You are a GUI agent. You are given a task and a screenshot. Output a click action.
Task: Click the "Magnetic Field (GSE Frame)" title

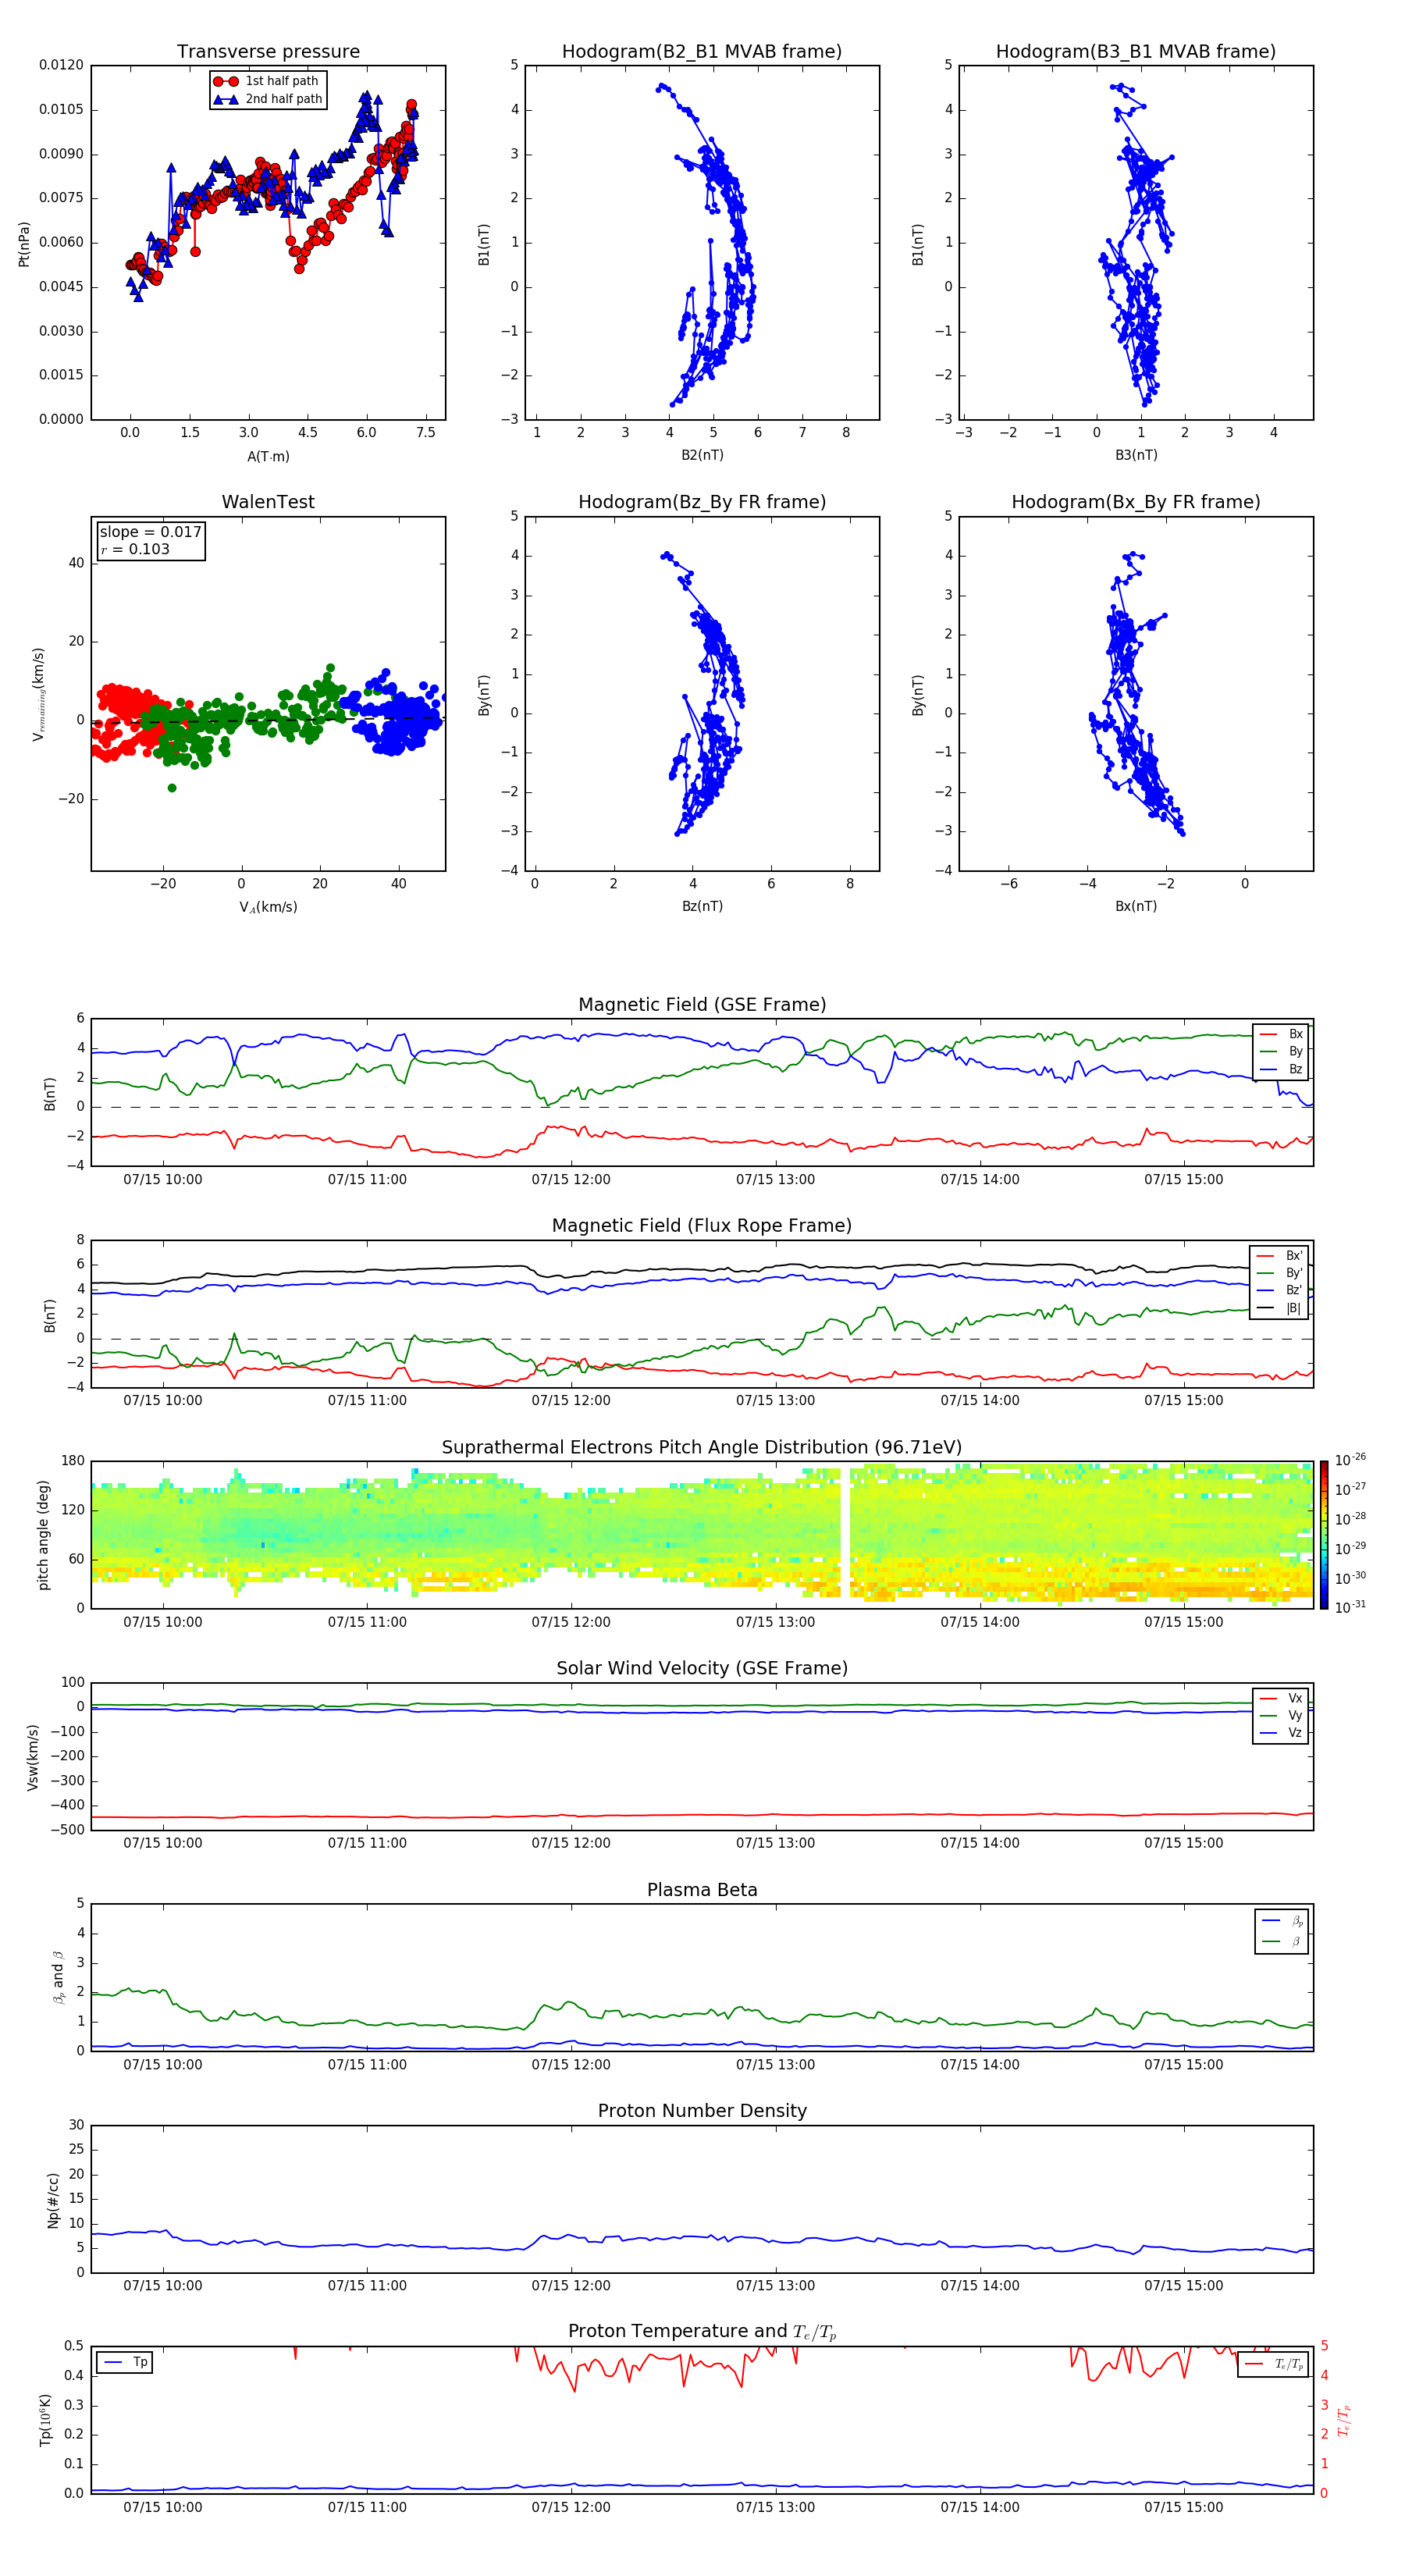702,1005
